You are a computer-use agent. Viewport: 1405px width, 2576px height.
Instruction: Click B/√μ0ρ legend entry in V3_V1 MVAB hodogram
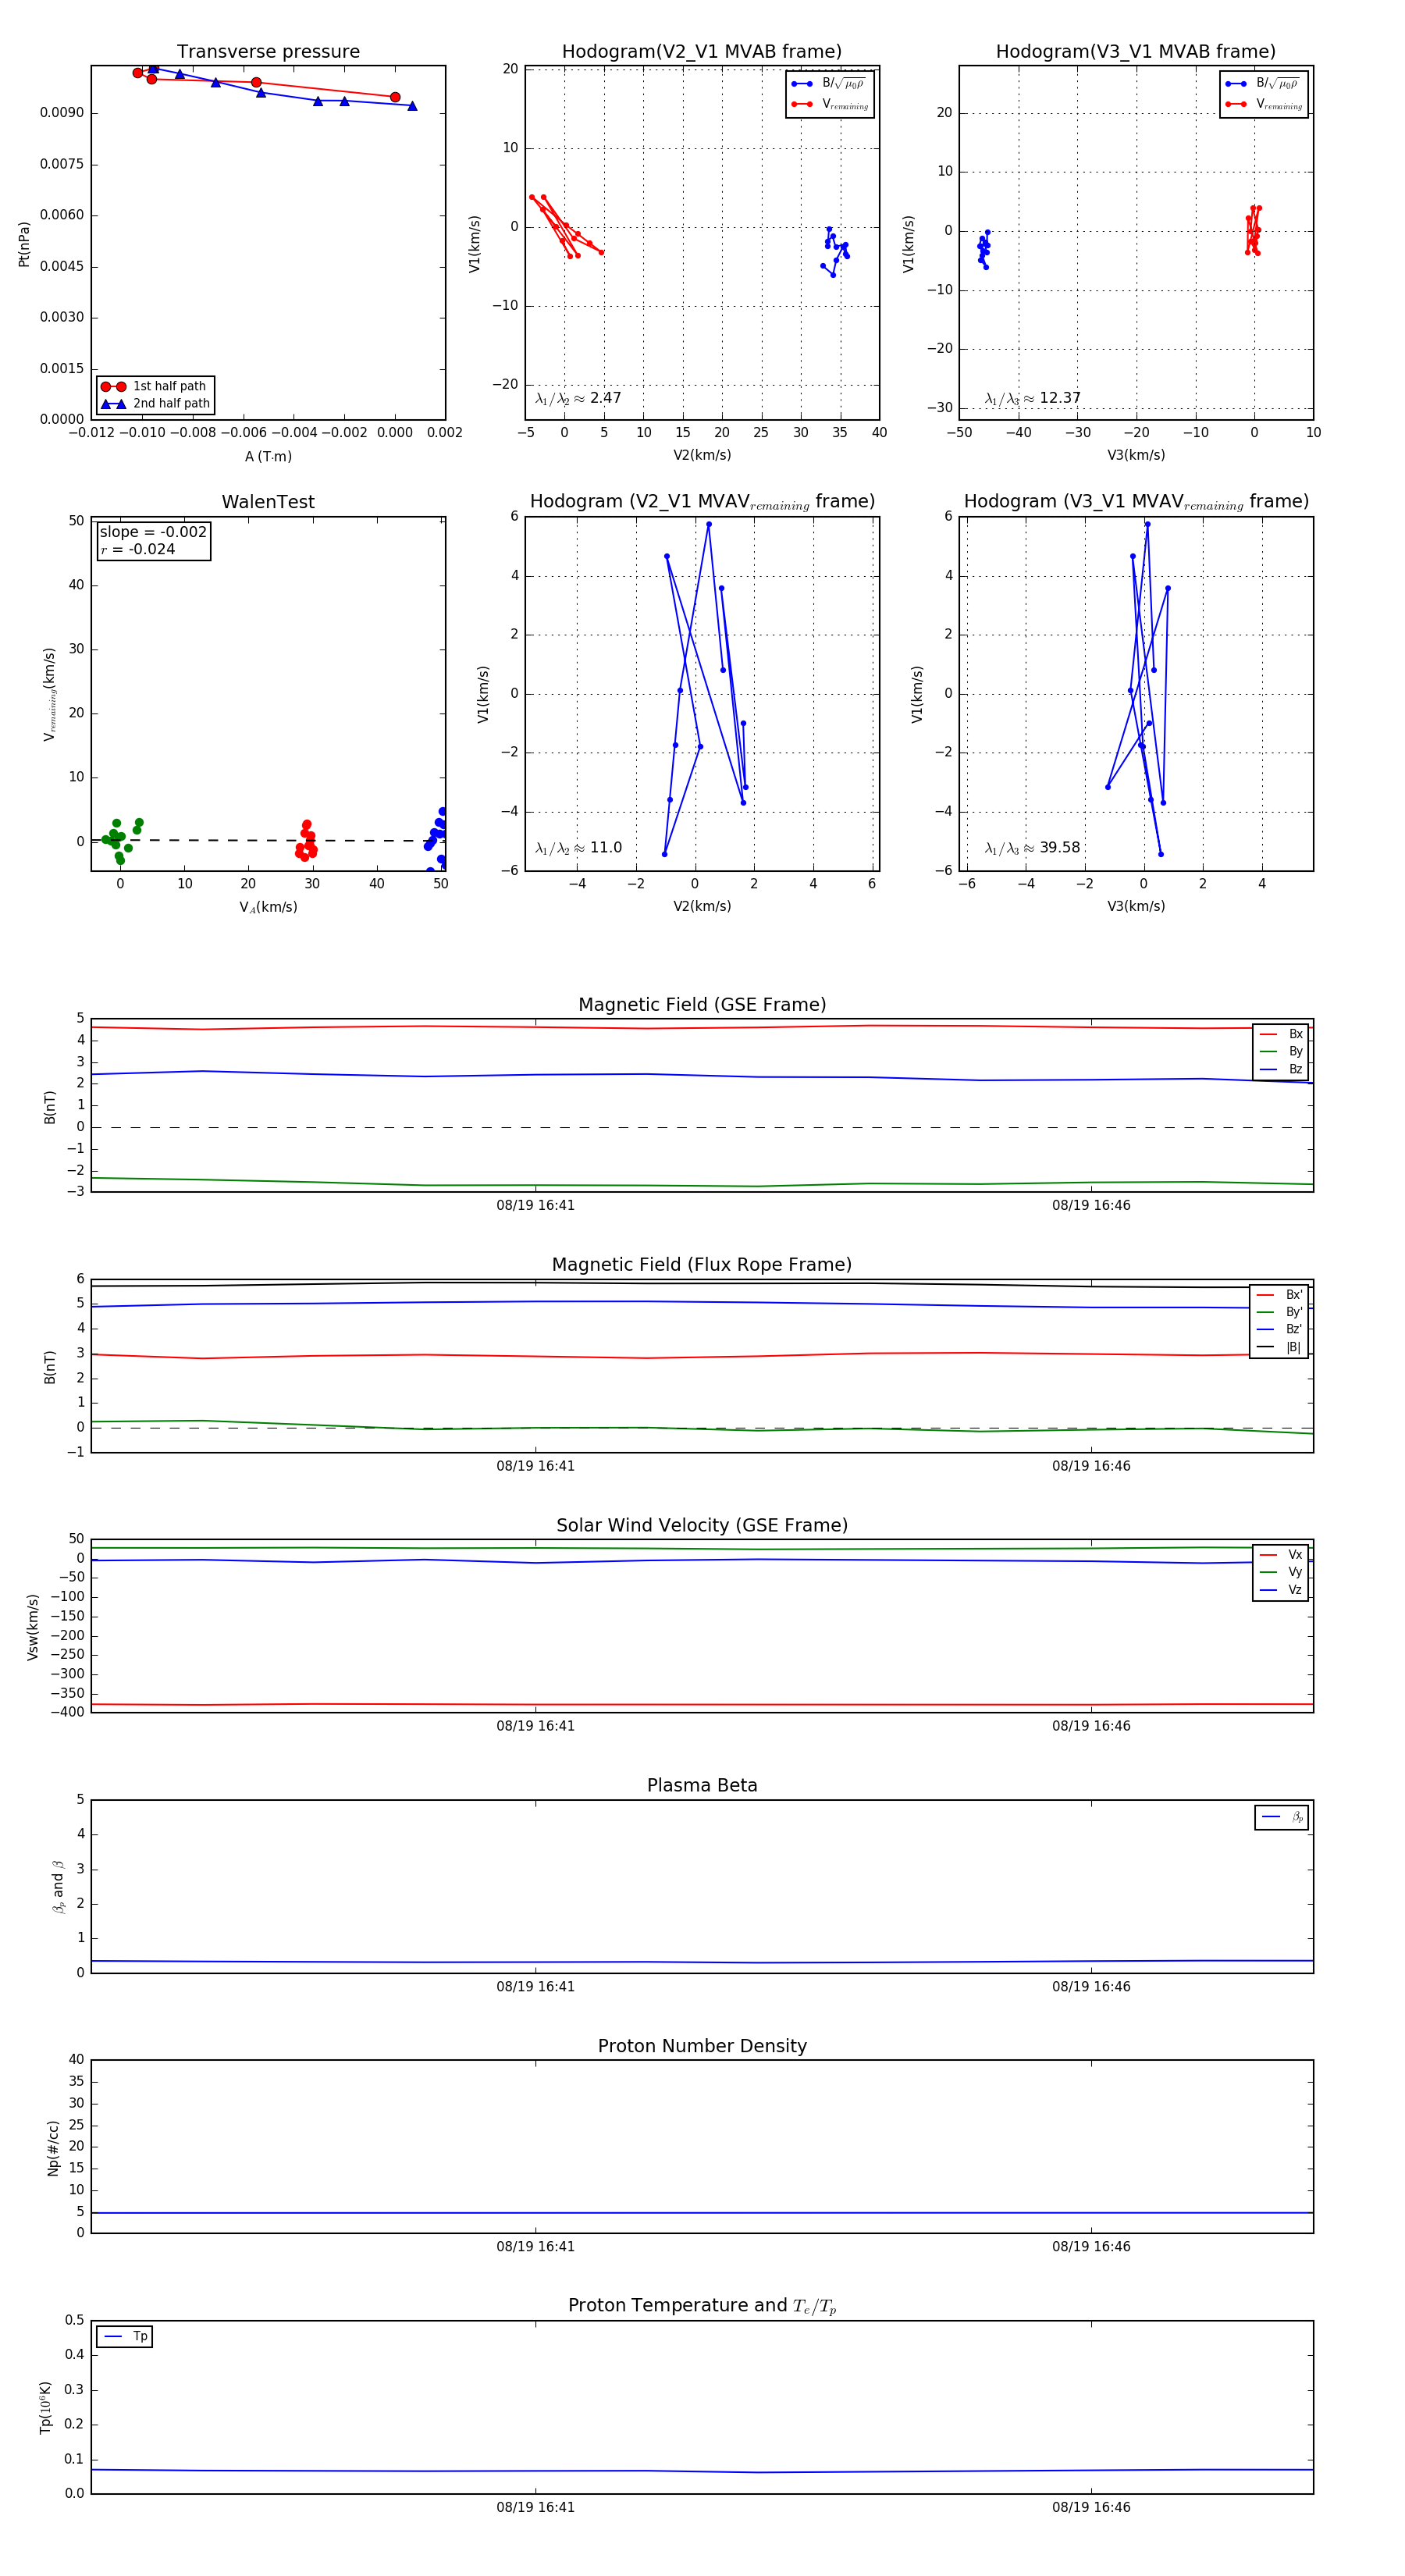tap(1263, 84)
